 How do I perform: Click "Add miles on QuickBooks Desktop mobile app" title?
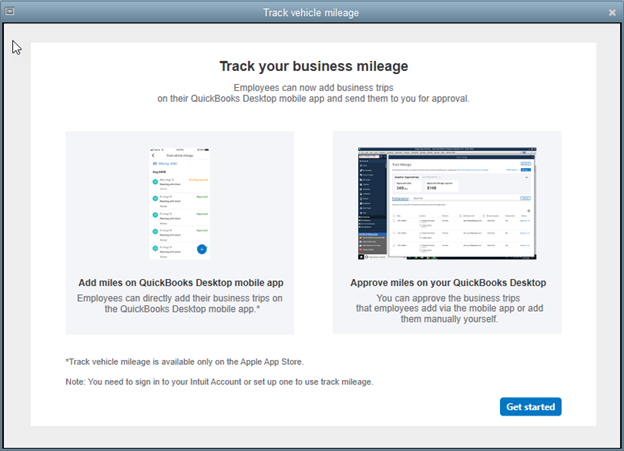point(180,283)
